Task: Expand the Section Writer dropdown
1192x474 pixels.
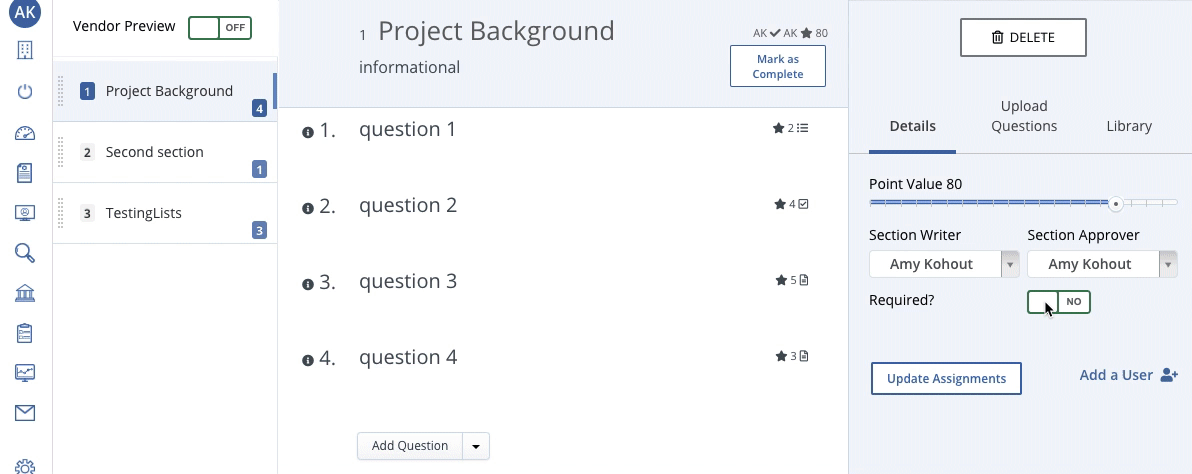Action: tap(1010, 264)
